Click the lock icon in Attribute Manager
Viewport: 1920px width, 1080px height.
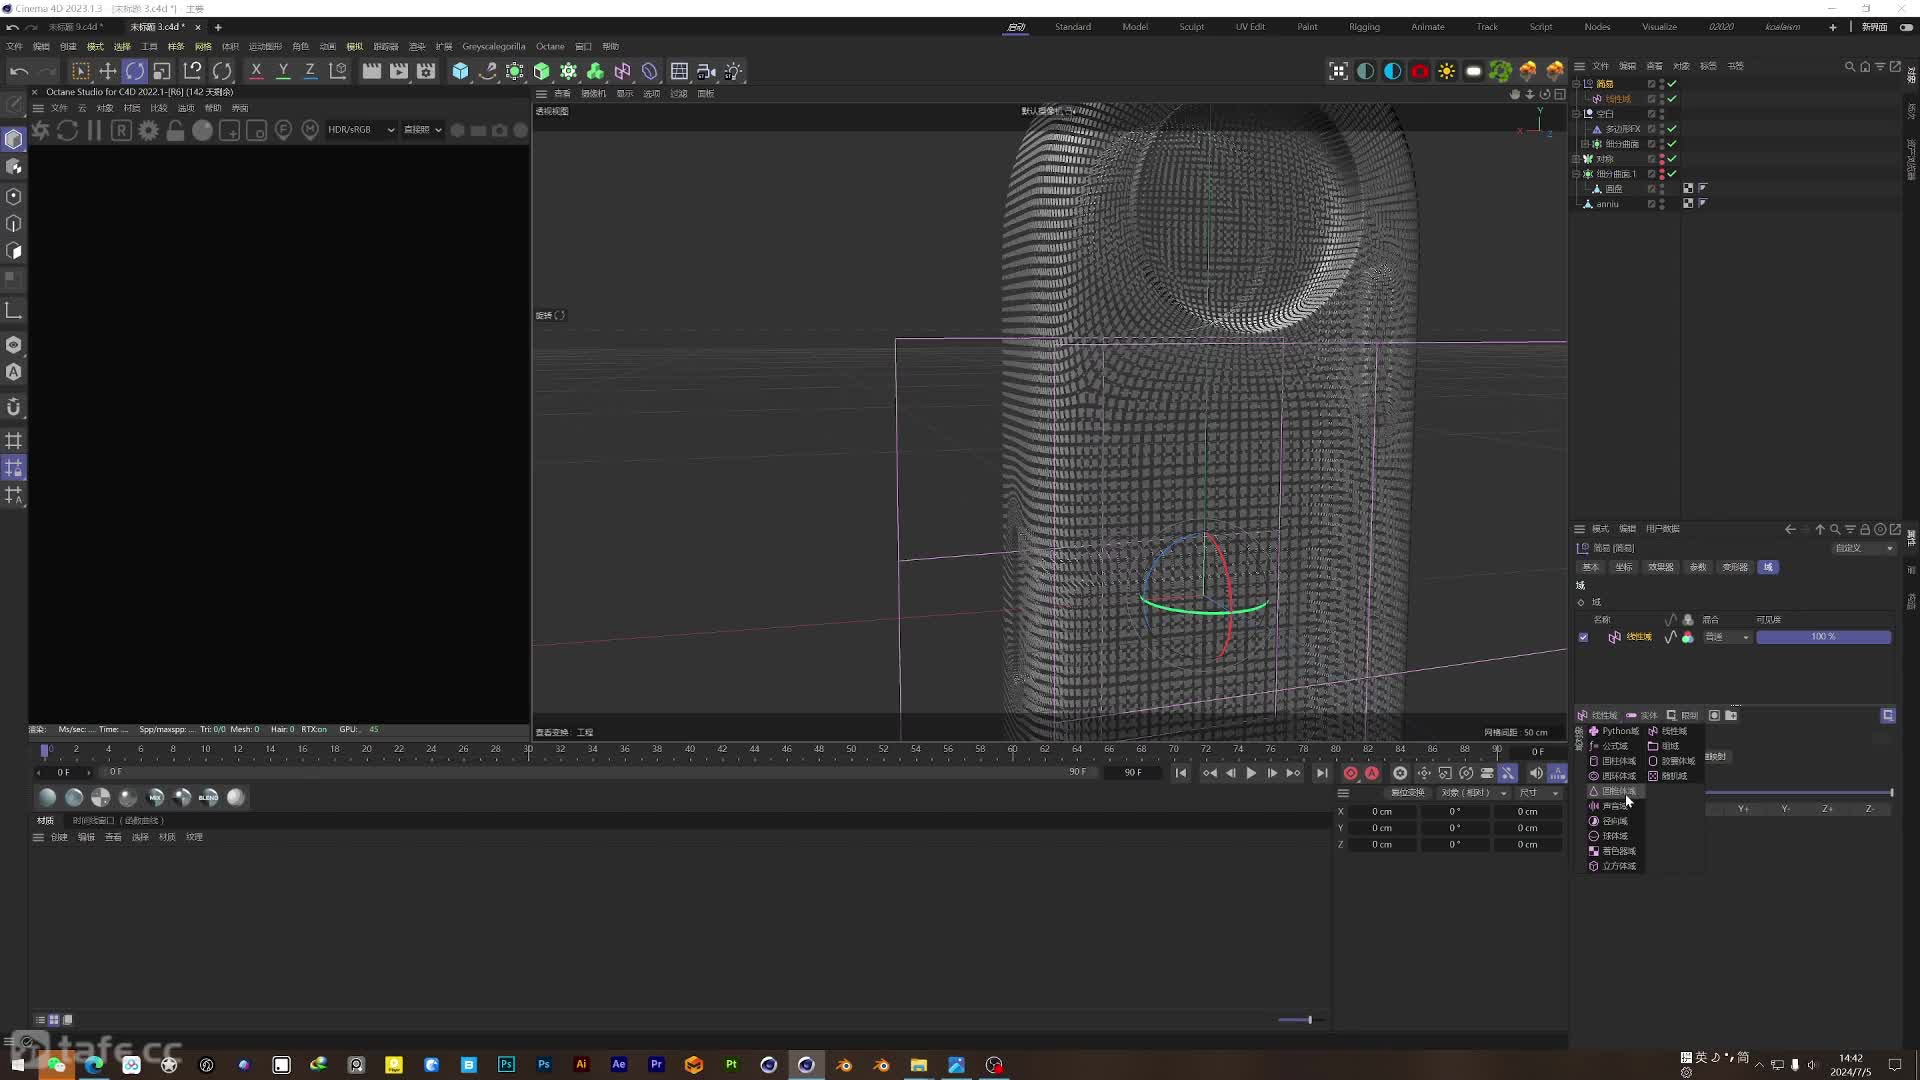click(1865, 529)
